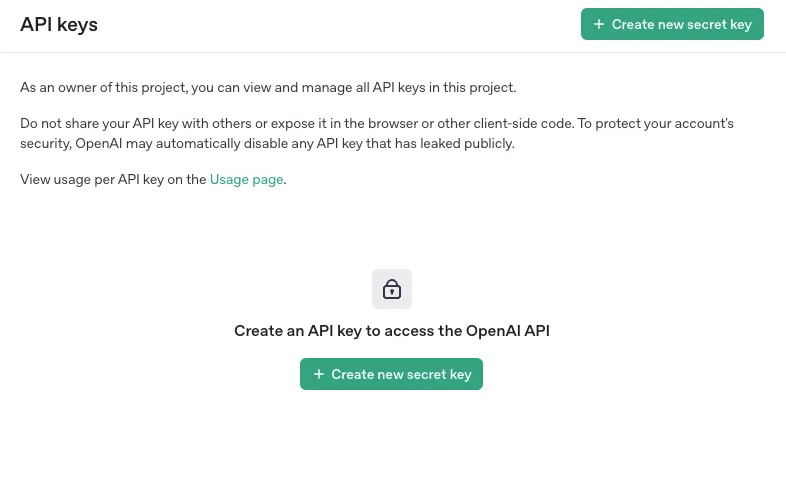This screenshot has height=479, width=786.
Task: Click the 'Do not share your API key' paragraph
Action: click(377, 133)
